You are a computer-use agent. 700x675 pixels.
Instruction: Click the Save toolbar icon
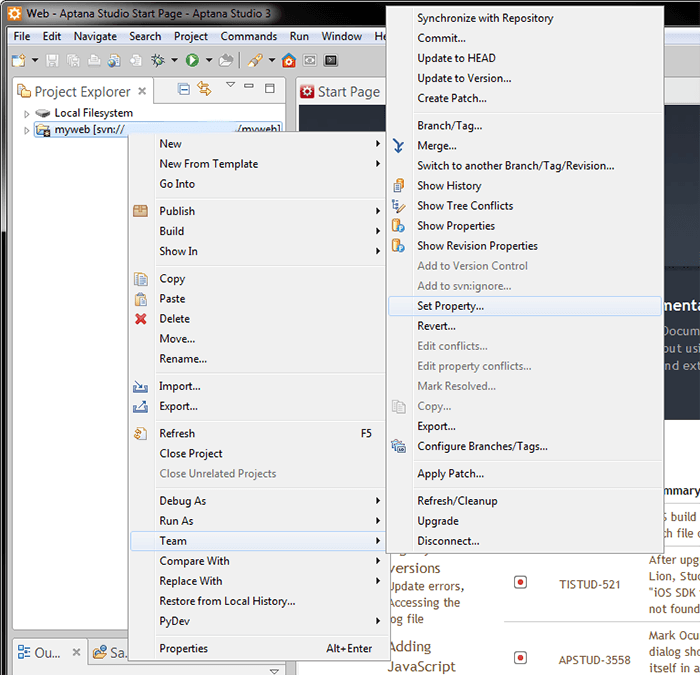click(x=52, y=60)
